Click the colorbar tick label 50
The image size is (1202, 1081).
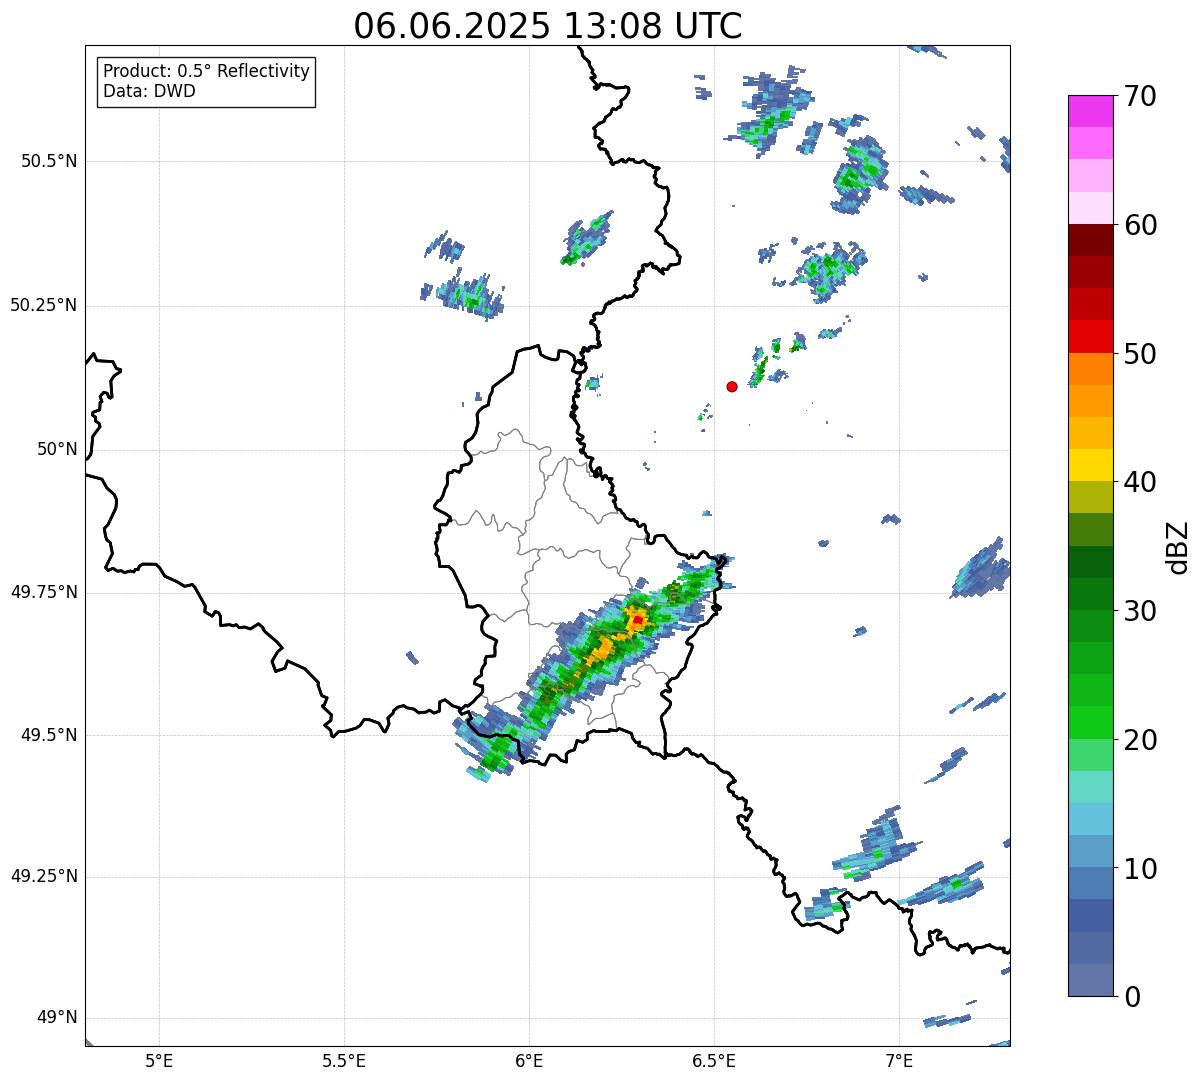[1140, 354]
